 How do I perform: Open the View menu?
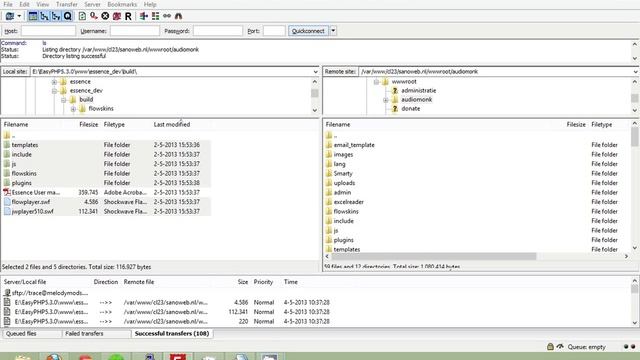(42, 4)
